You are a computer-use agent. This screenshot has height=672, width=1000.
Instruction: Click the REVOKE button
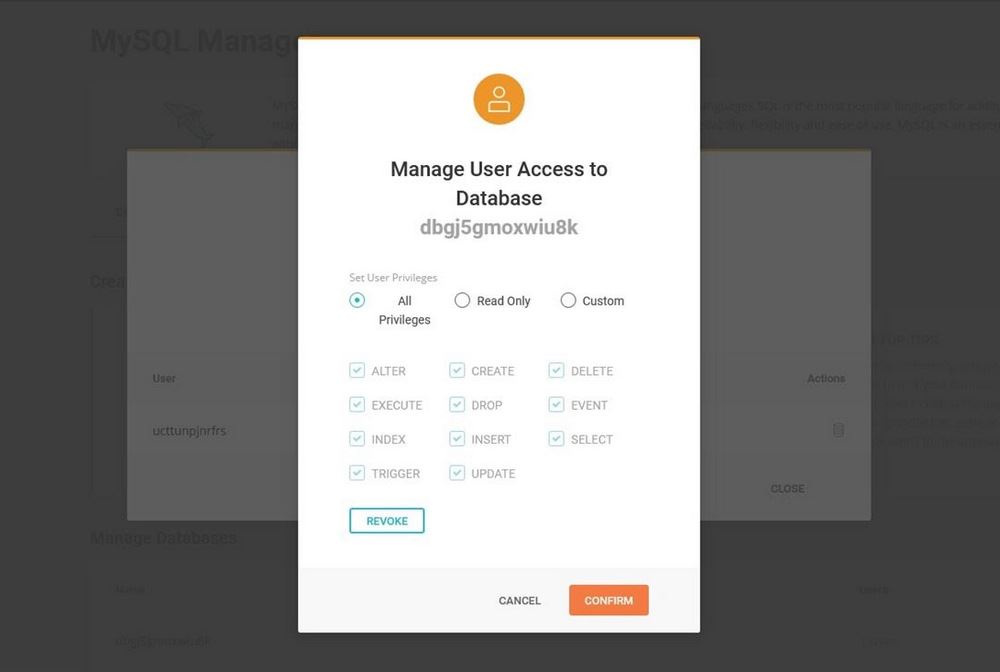pos(386,521)
